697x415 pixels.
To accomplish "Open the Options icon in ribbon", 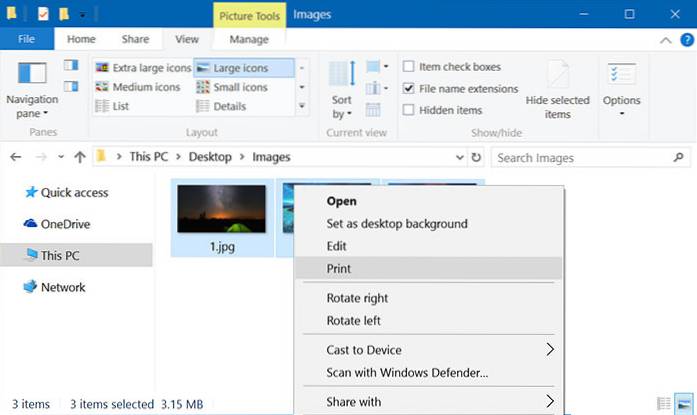I will pos(621,77).
